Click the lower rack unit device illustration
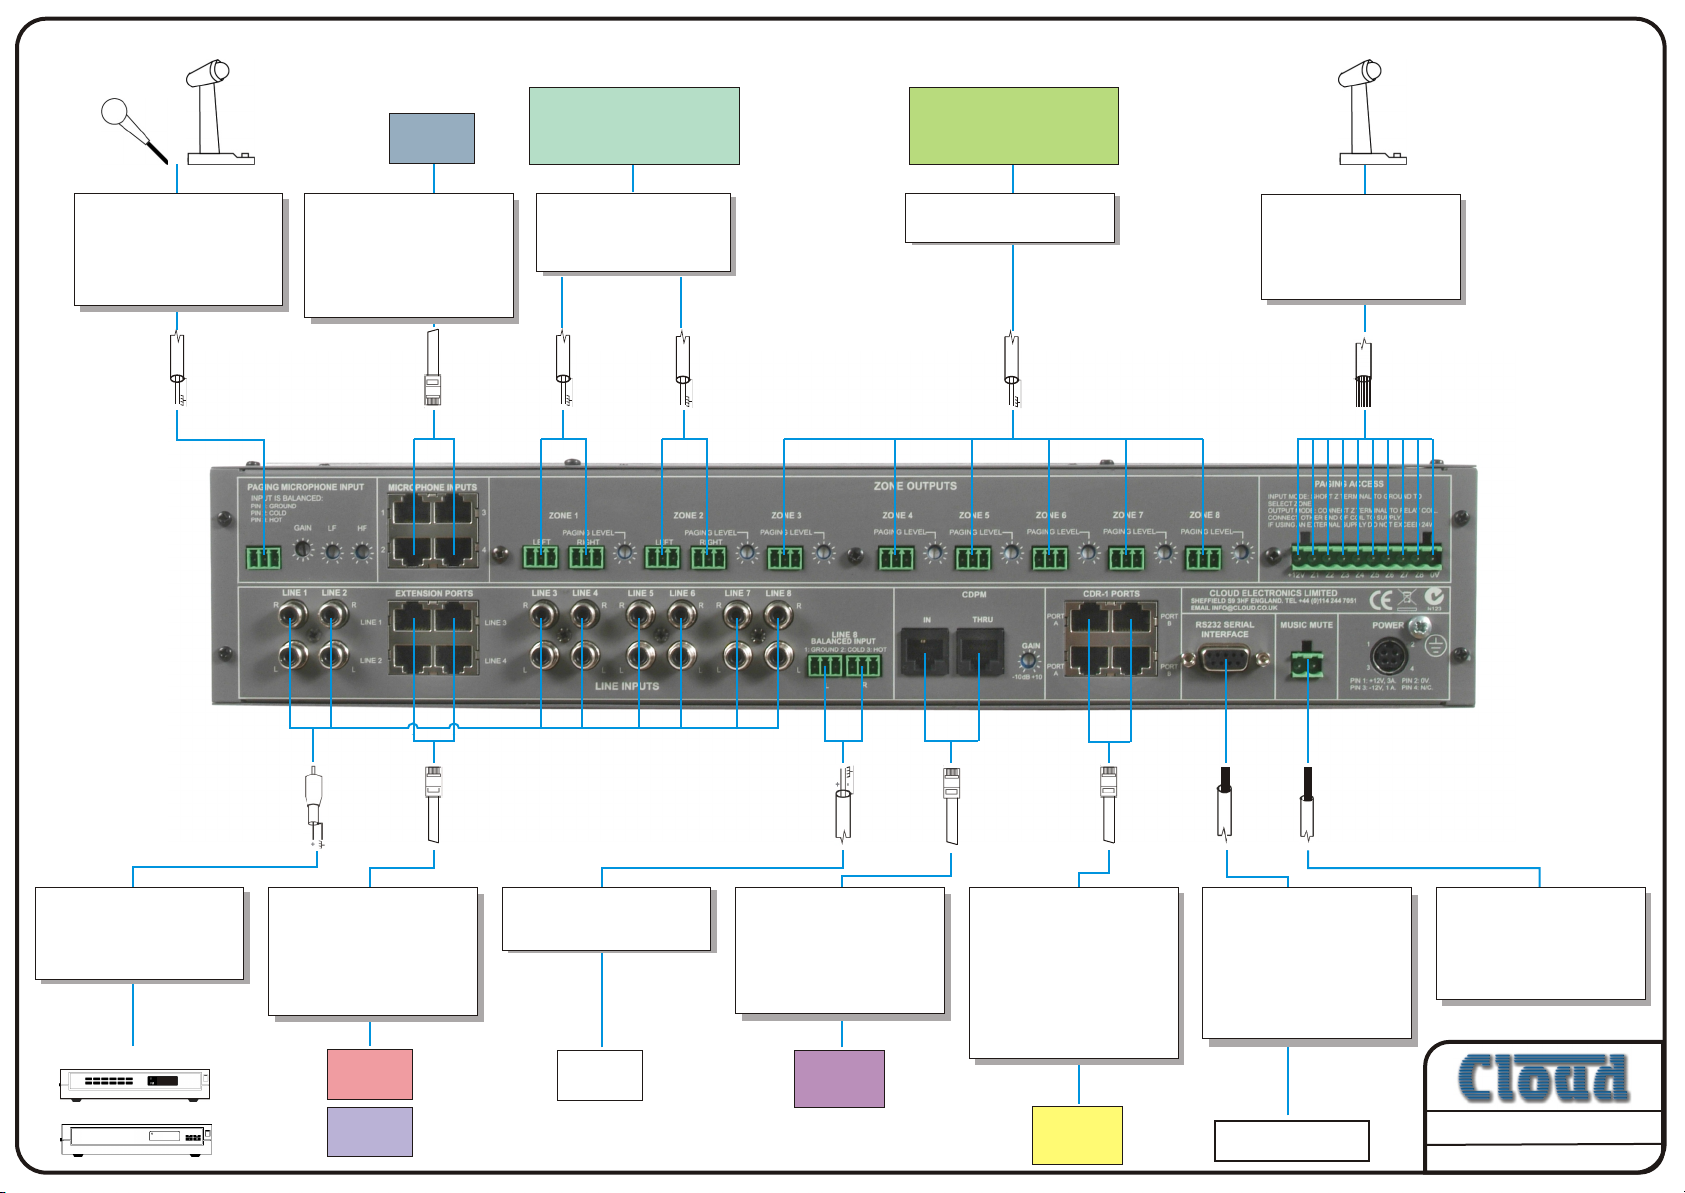Image resolution: width=1685 pixels, height=1193 pixels. point(135,1139)
